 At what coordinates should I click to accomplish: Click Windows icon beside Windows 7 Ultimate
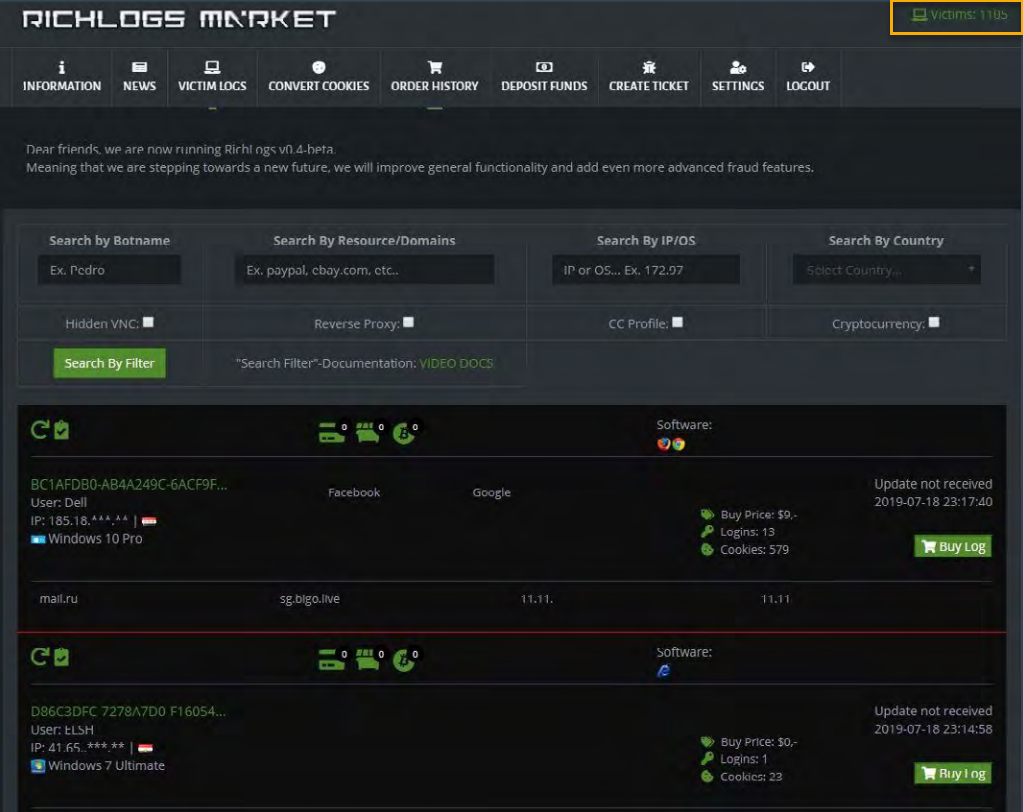(38, 766)
